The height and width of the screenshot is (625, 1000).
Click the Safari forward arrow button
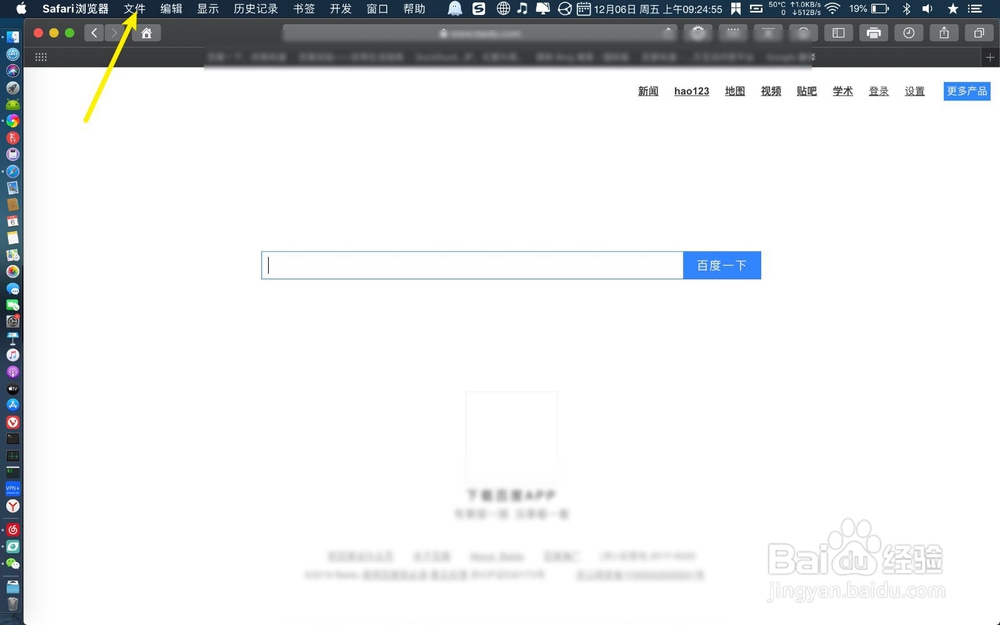(114, 33)
